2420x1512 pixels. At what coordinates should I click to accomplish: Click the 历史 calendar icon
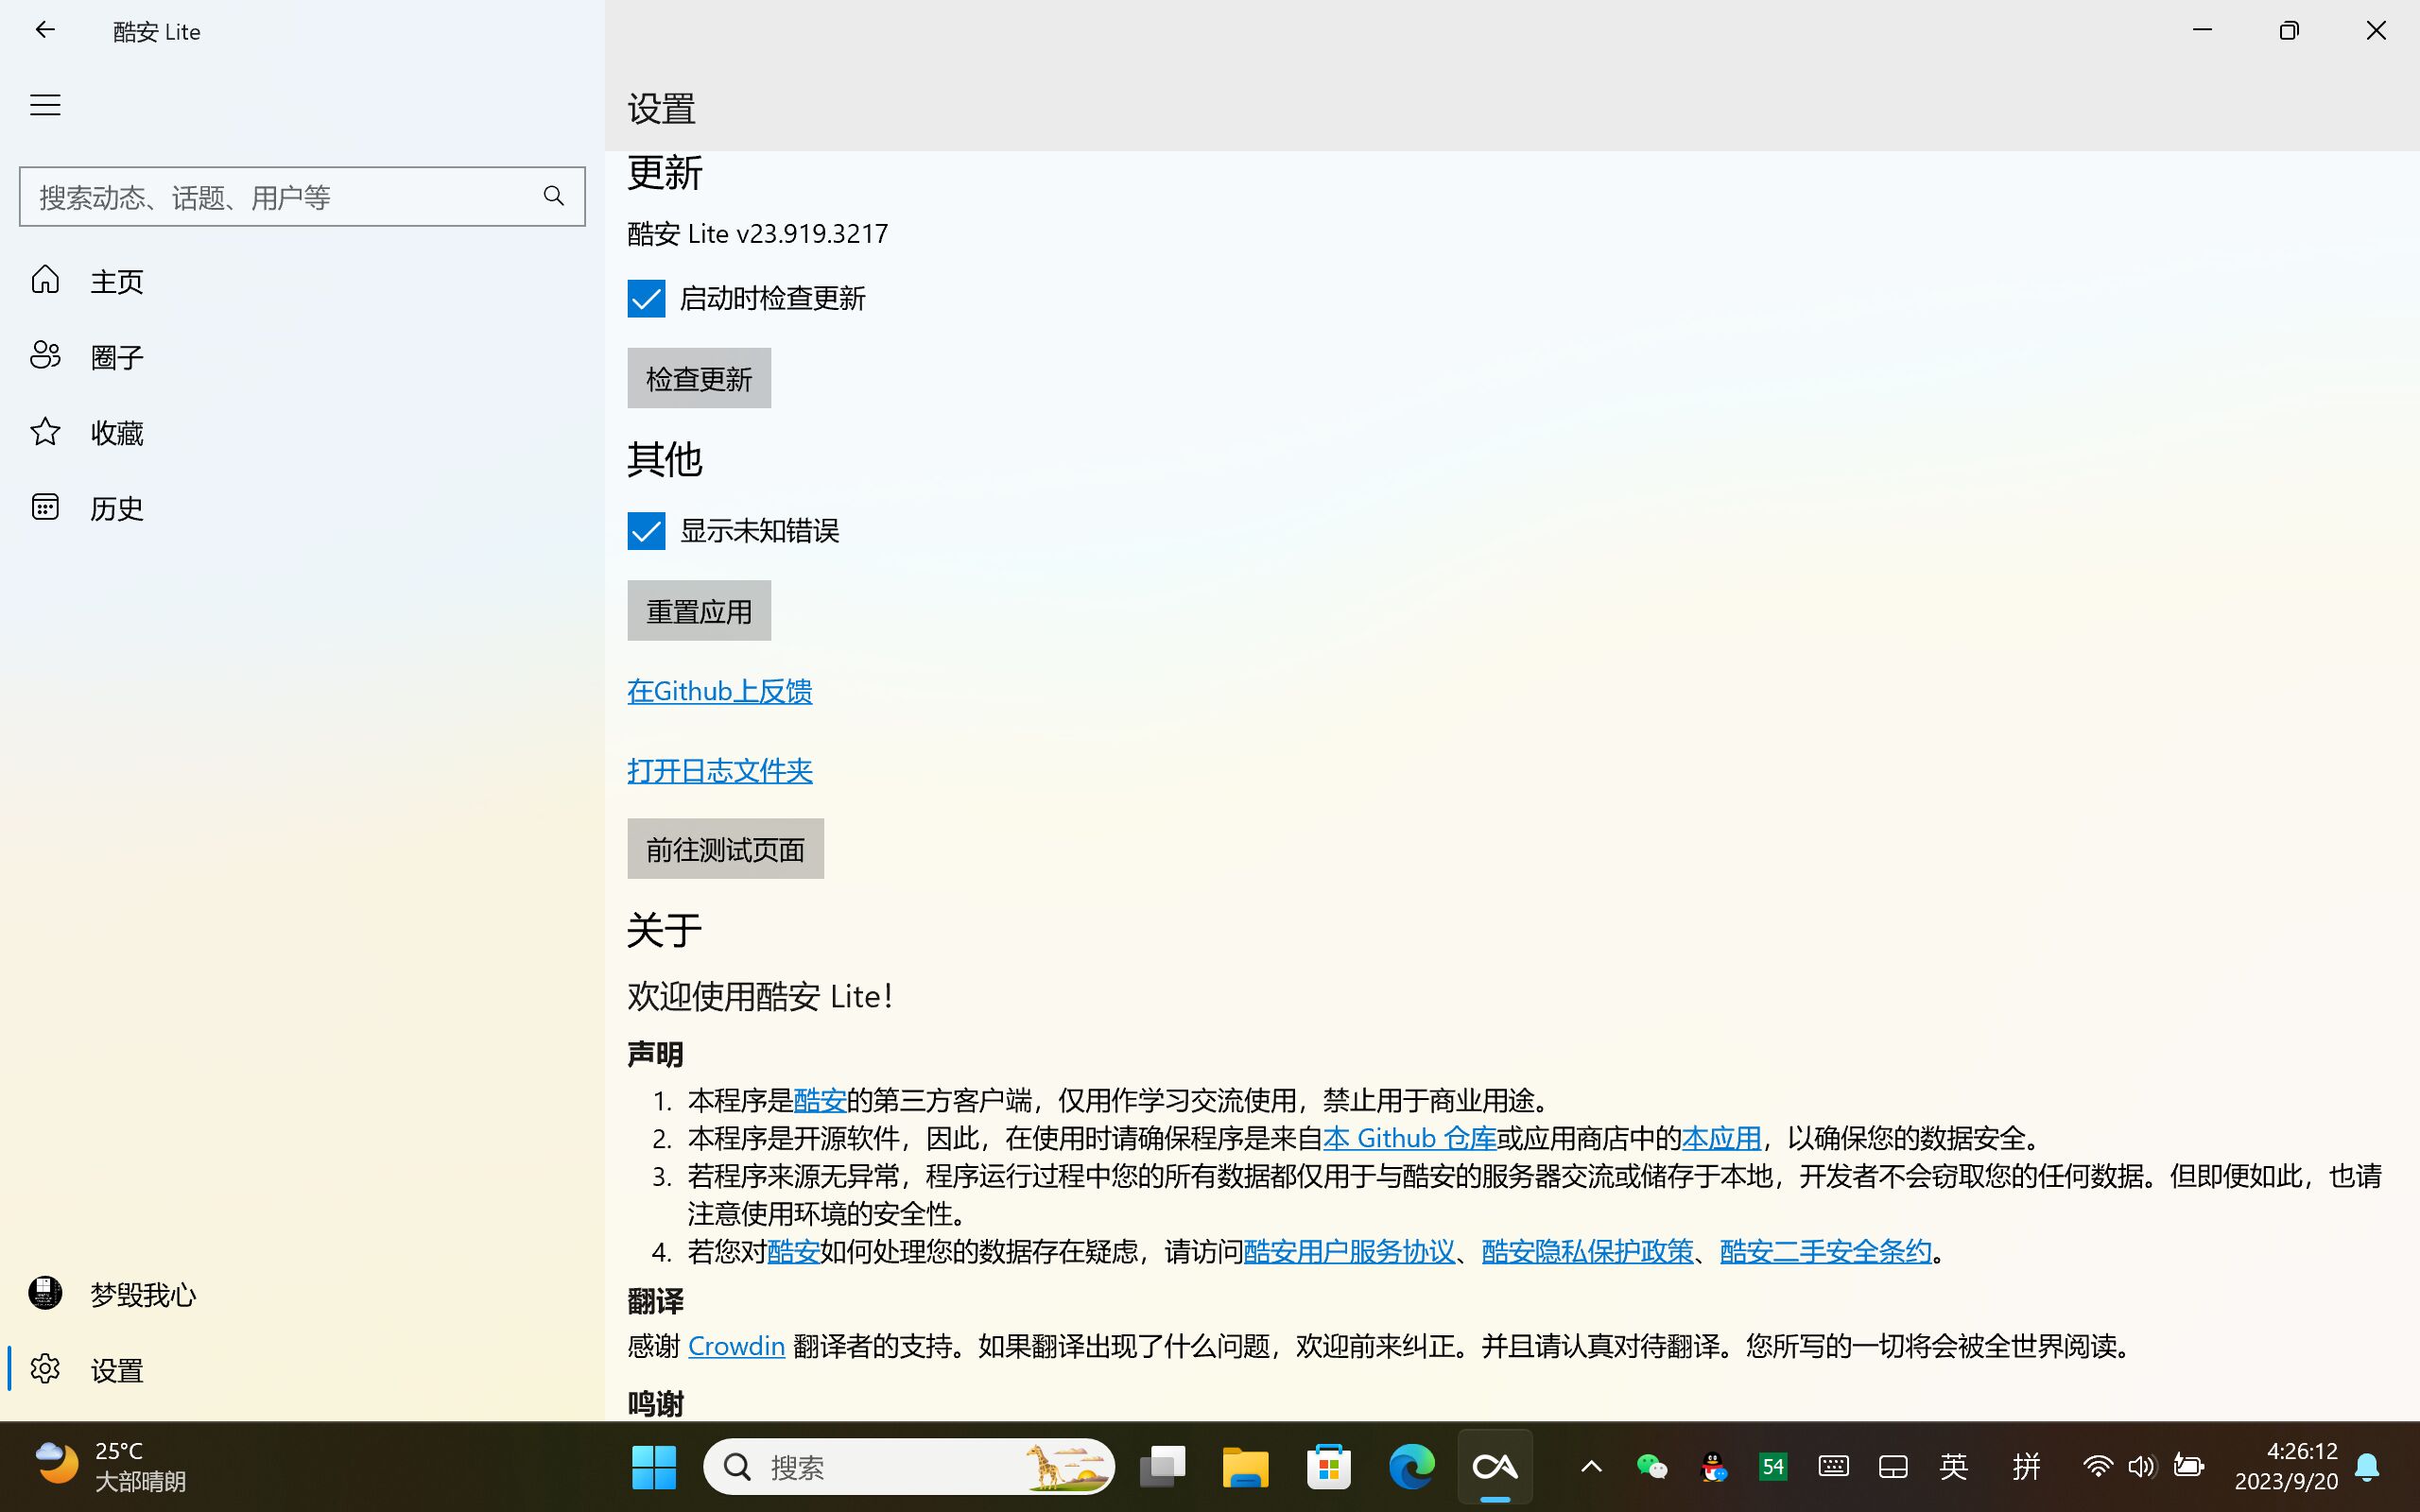click(45, 506)
